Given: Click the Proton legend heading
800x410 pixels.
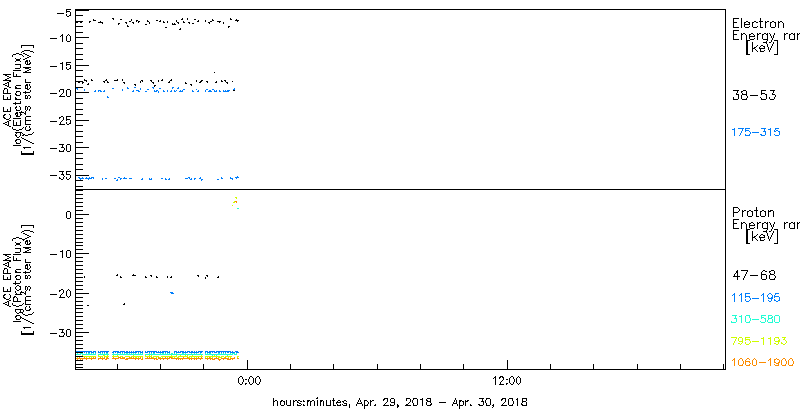Looking at the screenshot, I should 753,213.
